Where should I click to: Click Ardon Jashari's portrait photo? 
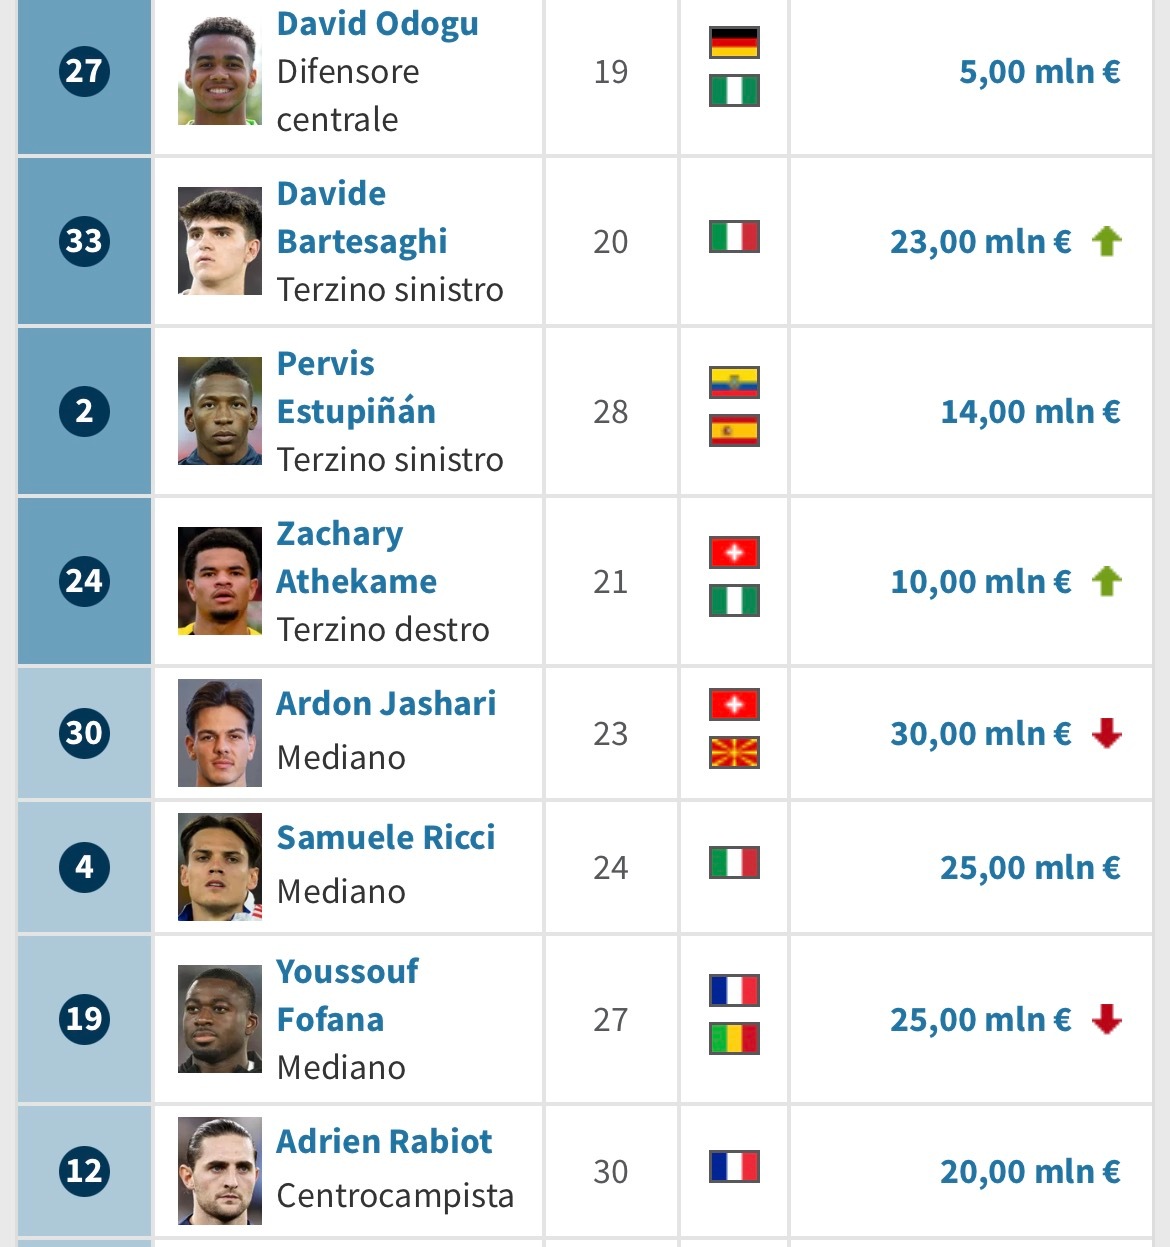click(x=220, y=733)
